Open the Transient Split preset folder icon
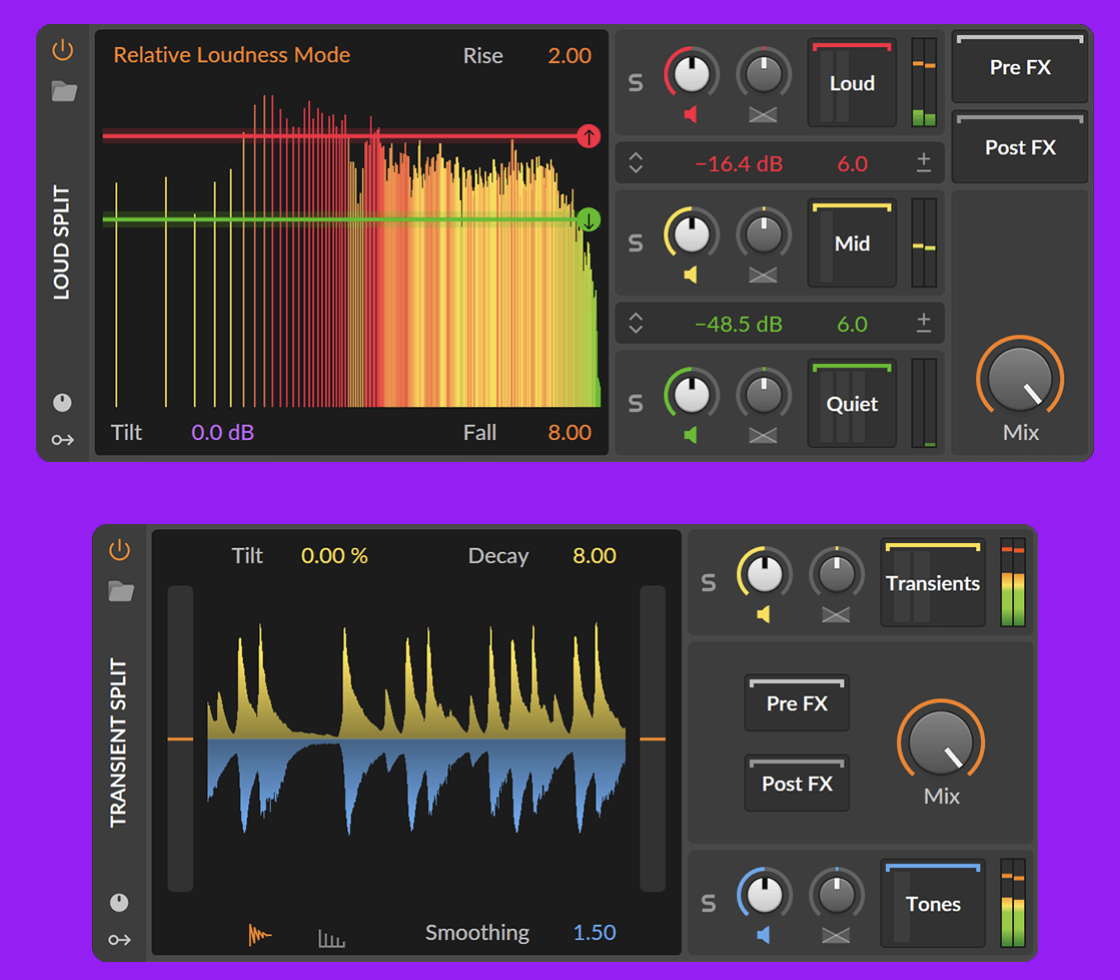The width and height of the screenshot is (1120, 980). click(x=121, y=591)
